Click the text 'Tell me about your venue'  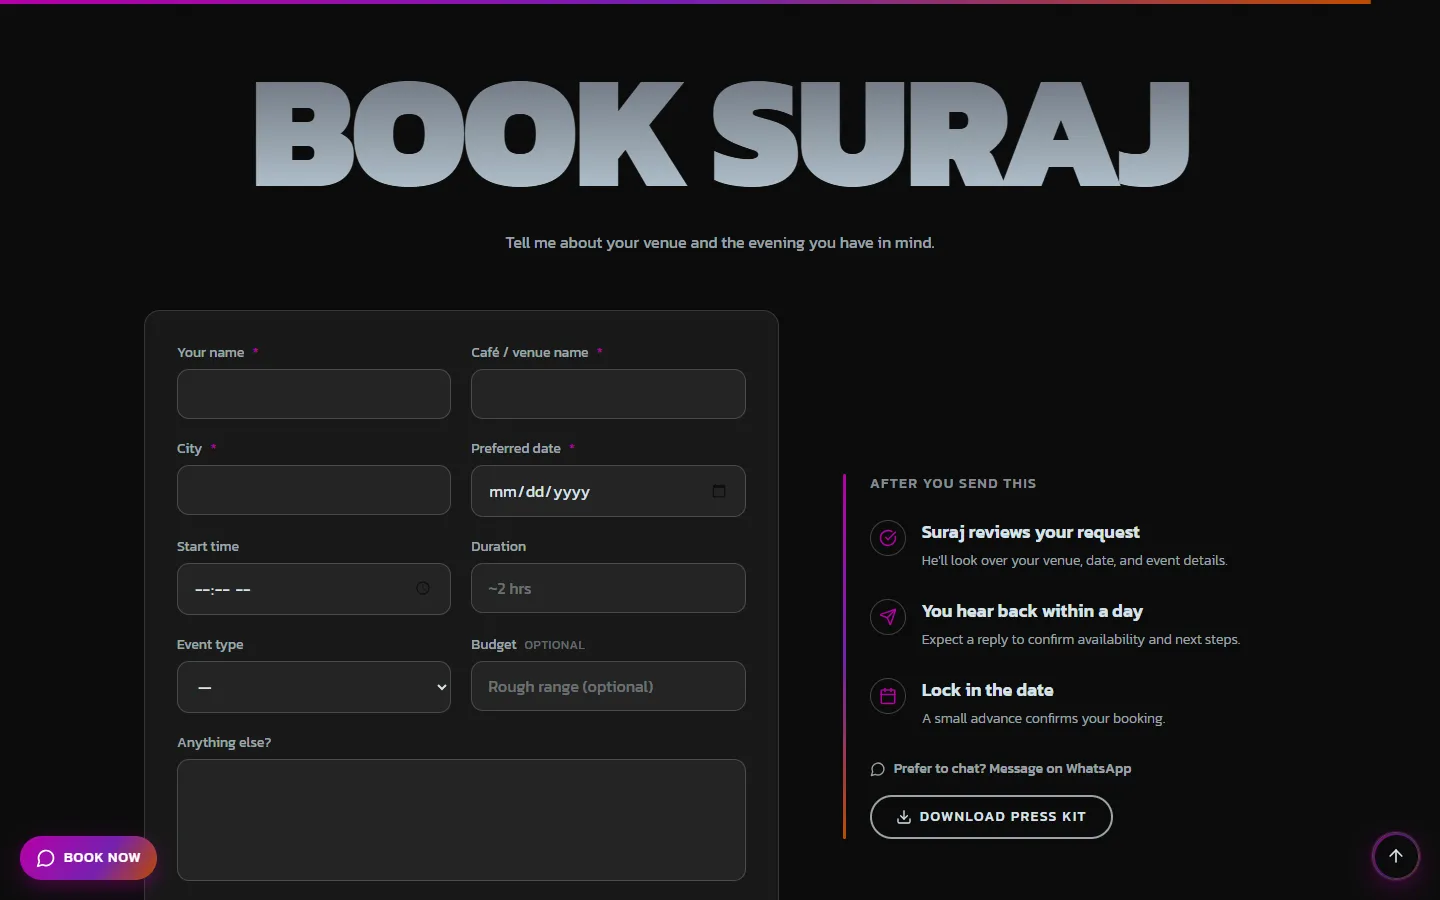pos(598,243)
